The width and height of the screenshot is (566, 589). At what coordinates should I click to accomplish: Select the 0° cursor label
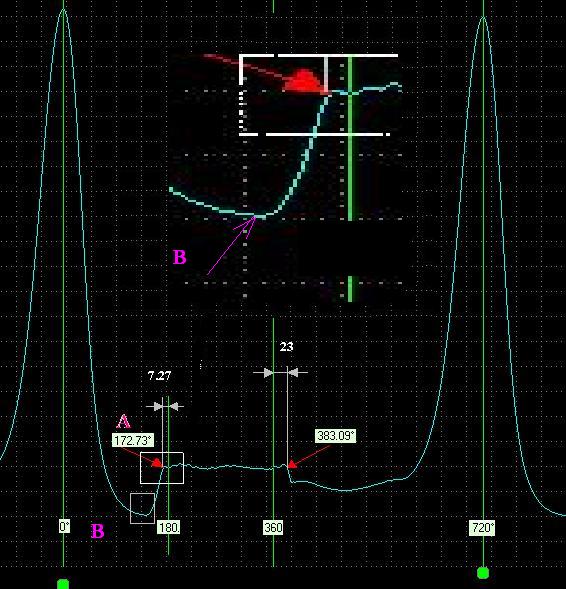click(x=64, y=527)
